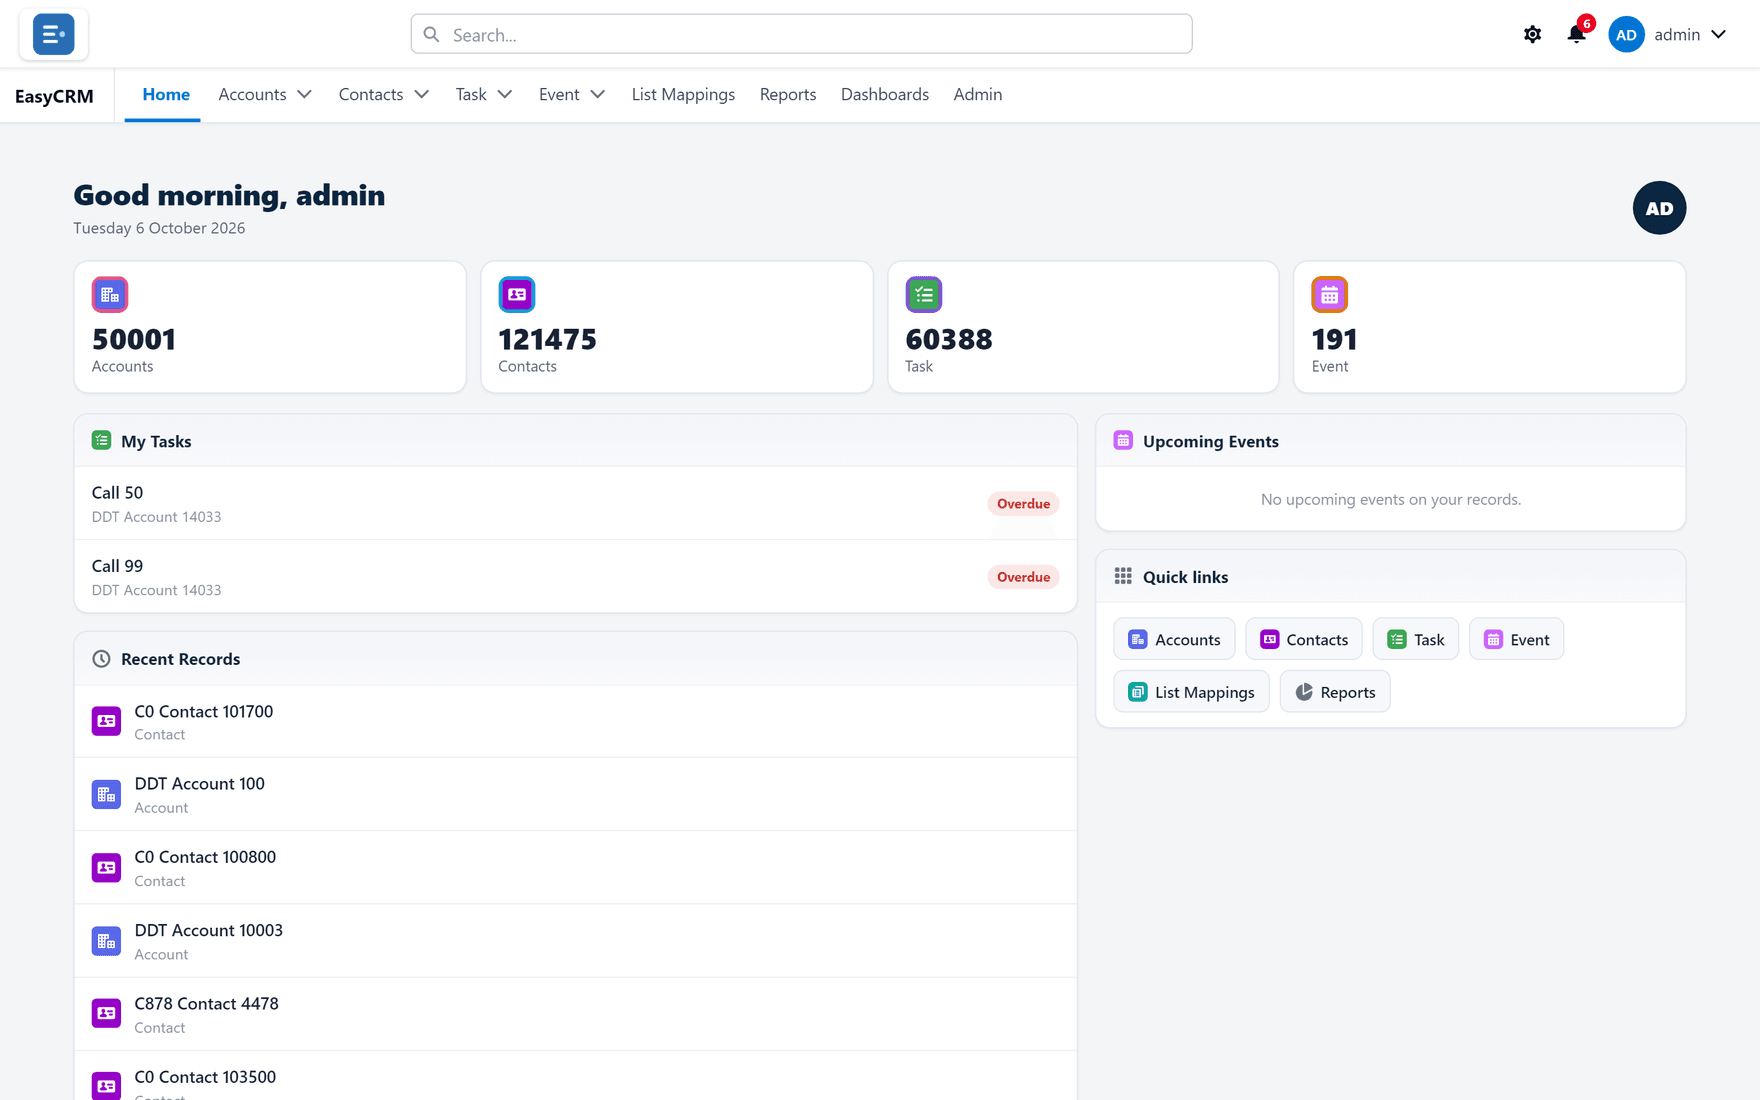Click the Overdue badge on Call 50
The height and width of the screenshot is (1100, 1760).
tap(1023, 503)
